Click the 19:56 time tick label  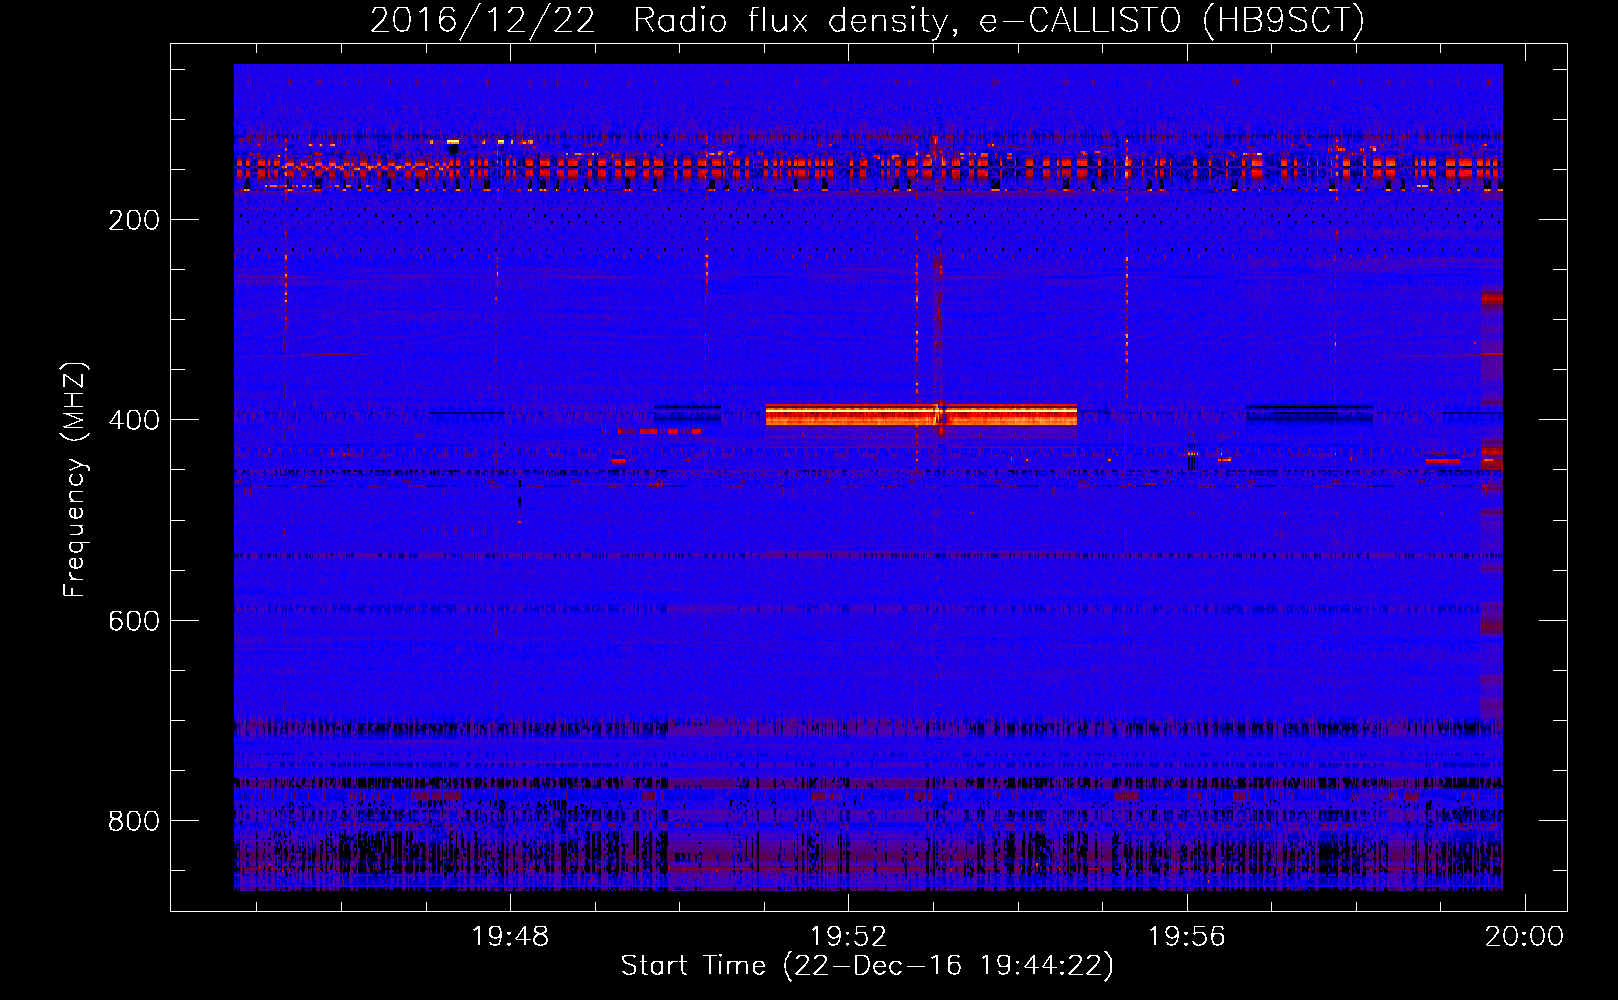click(x=1186, y=937)
